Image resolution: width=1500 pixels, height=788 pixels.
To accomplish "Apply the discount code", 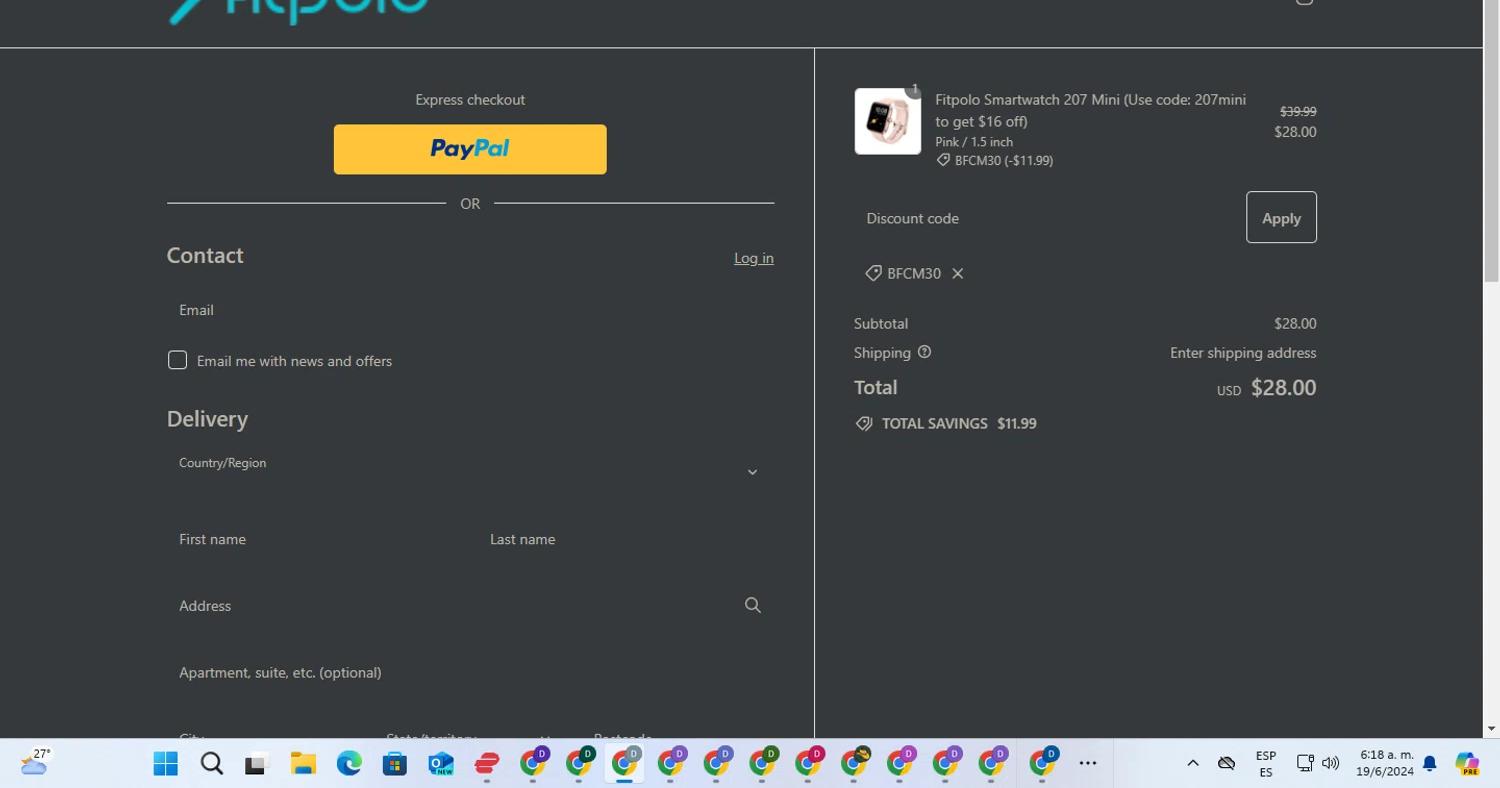I will [x=1281, y=217].
